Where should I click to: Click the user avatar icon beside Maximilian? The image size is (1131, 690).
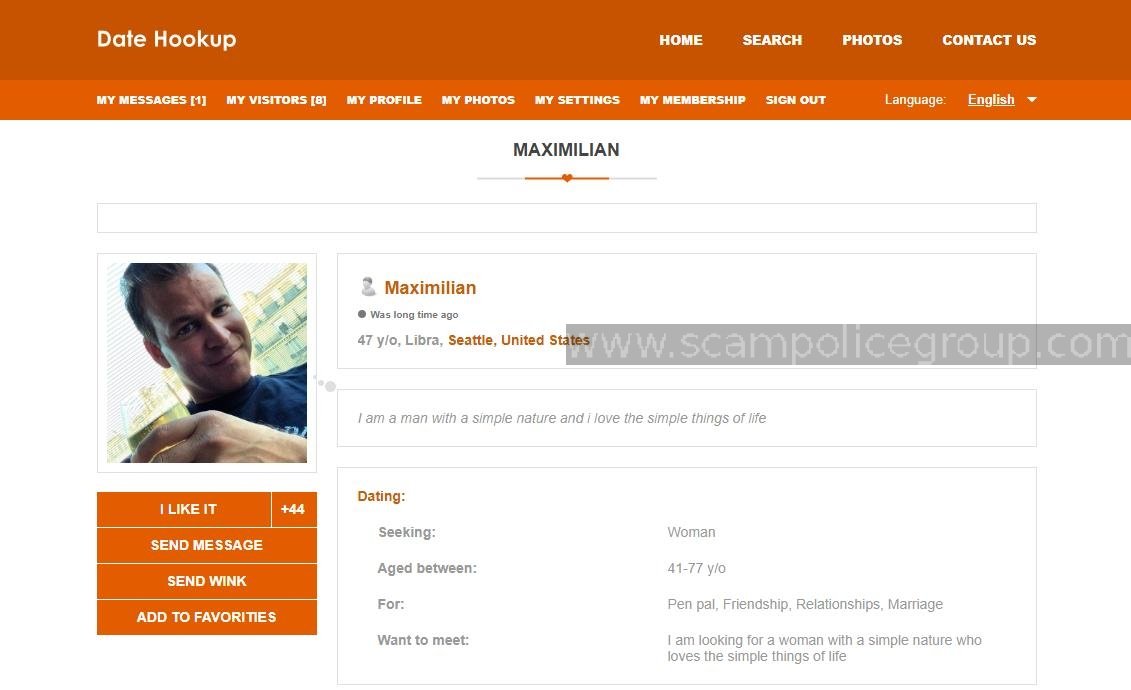pos(368,287)
